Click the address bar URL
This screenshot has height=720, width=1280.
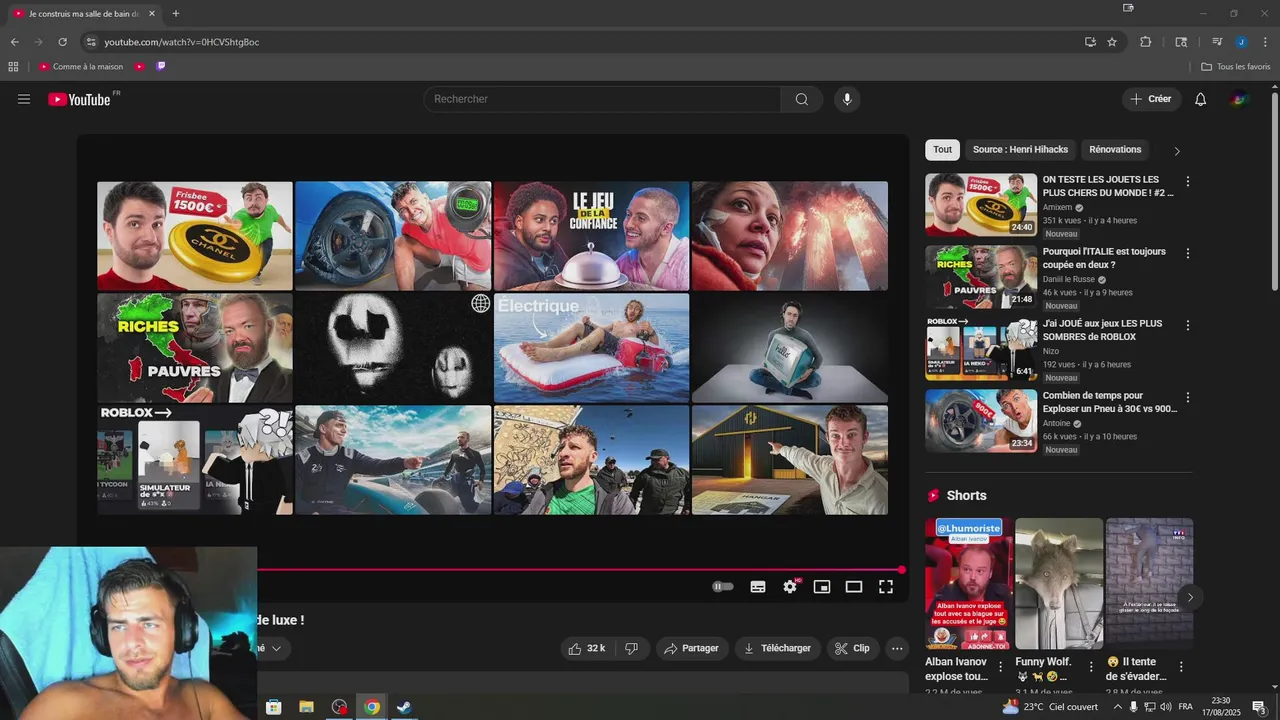[182, 42]
